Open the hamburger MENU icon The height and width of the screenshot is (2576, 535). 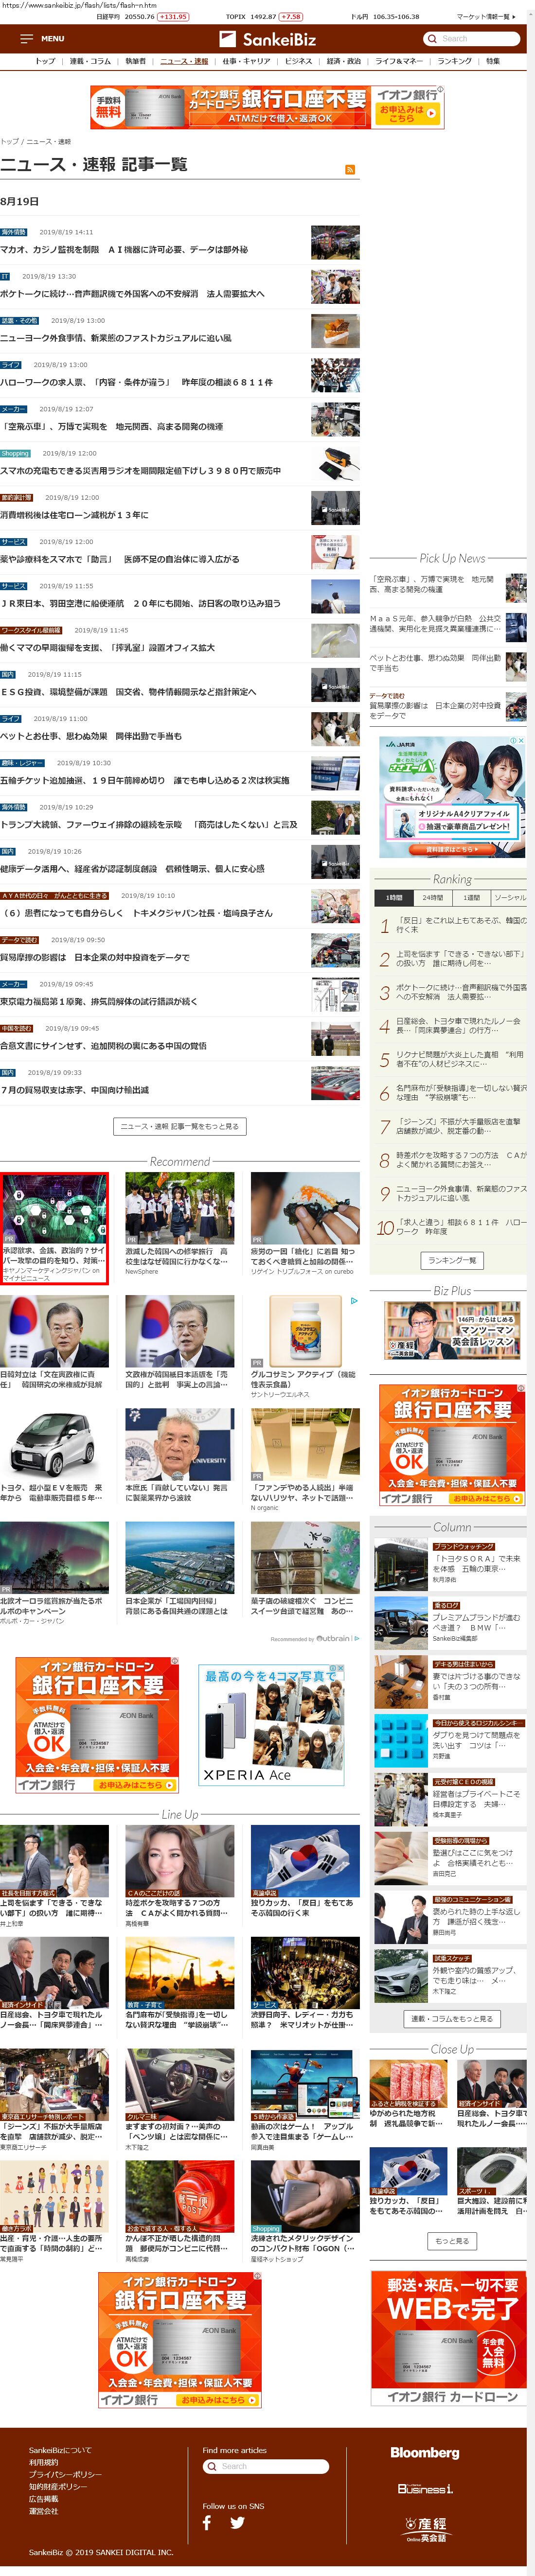click(27, 39)
